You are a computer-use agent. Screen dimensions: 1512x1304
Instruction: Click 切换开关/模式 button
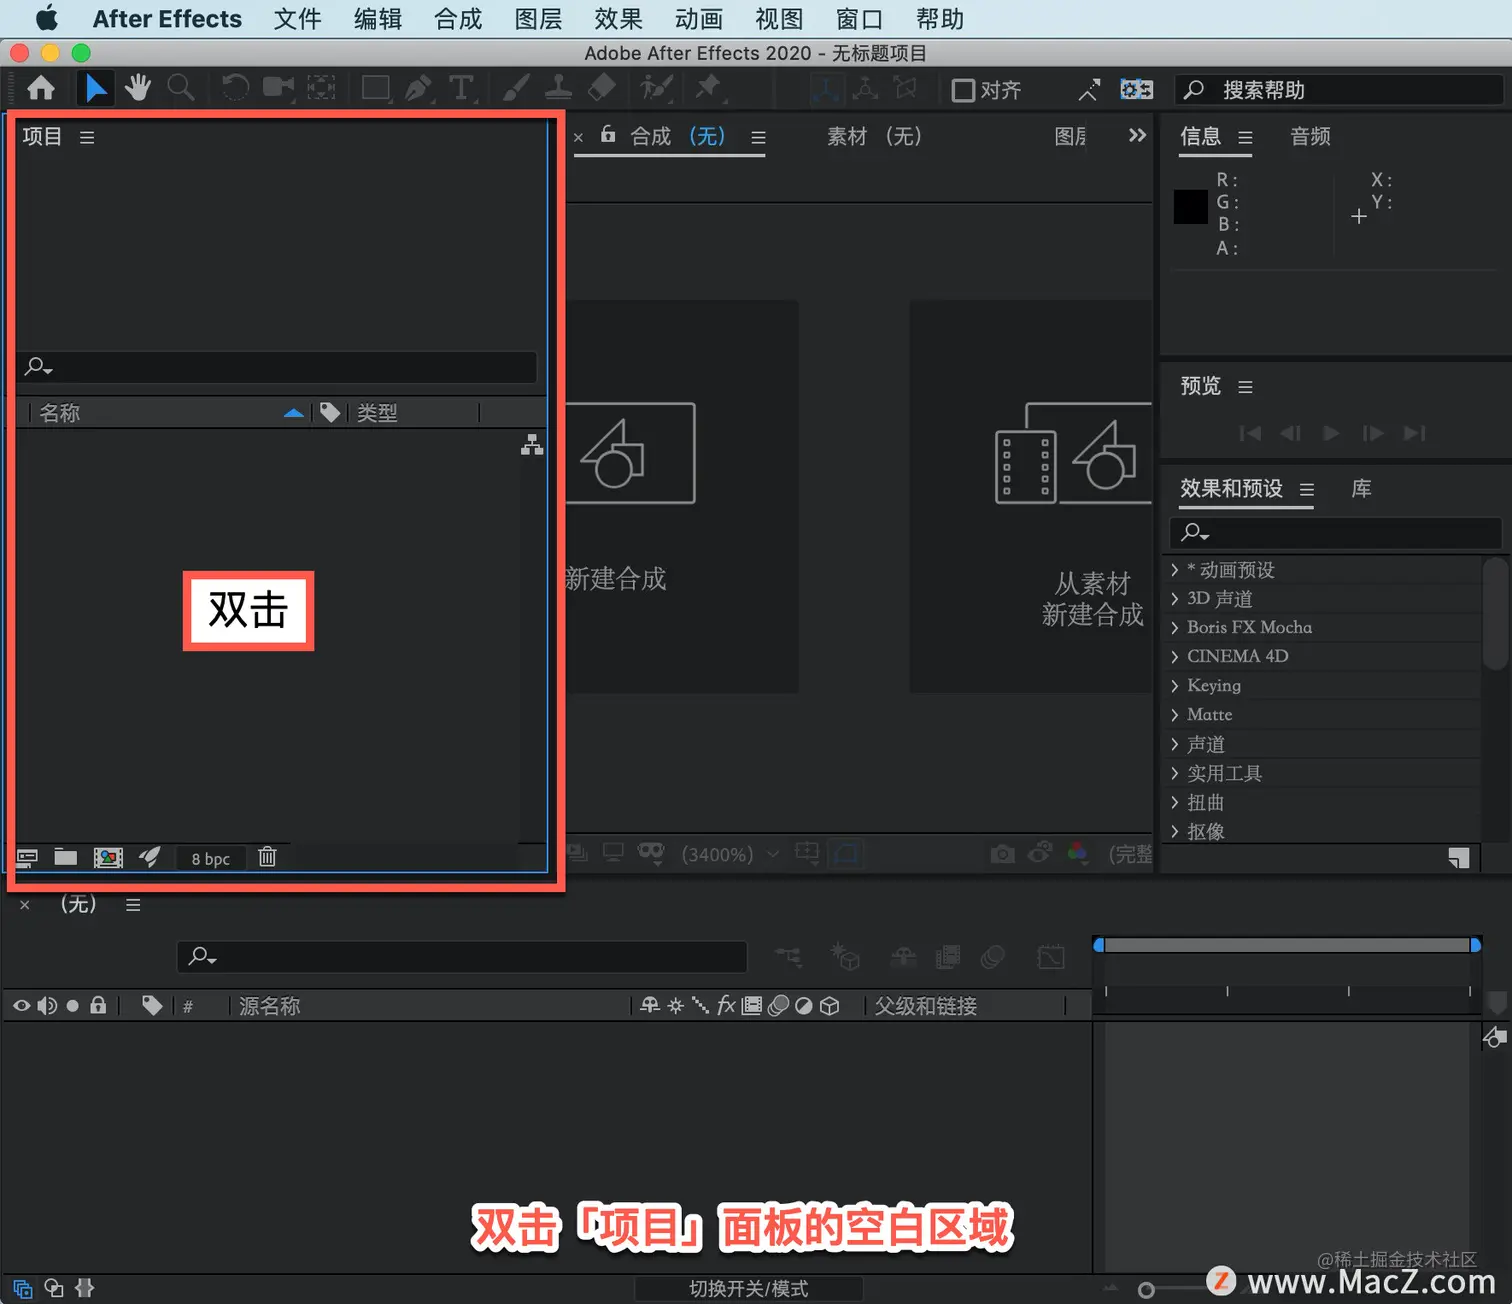tap(748, 1289)
